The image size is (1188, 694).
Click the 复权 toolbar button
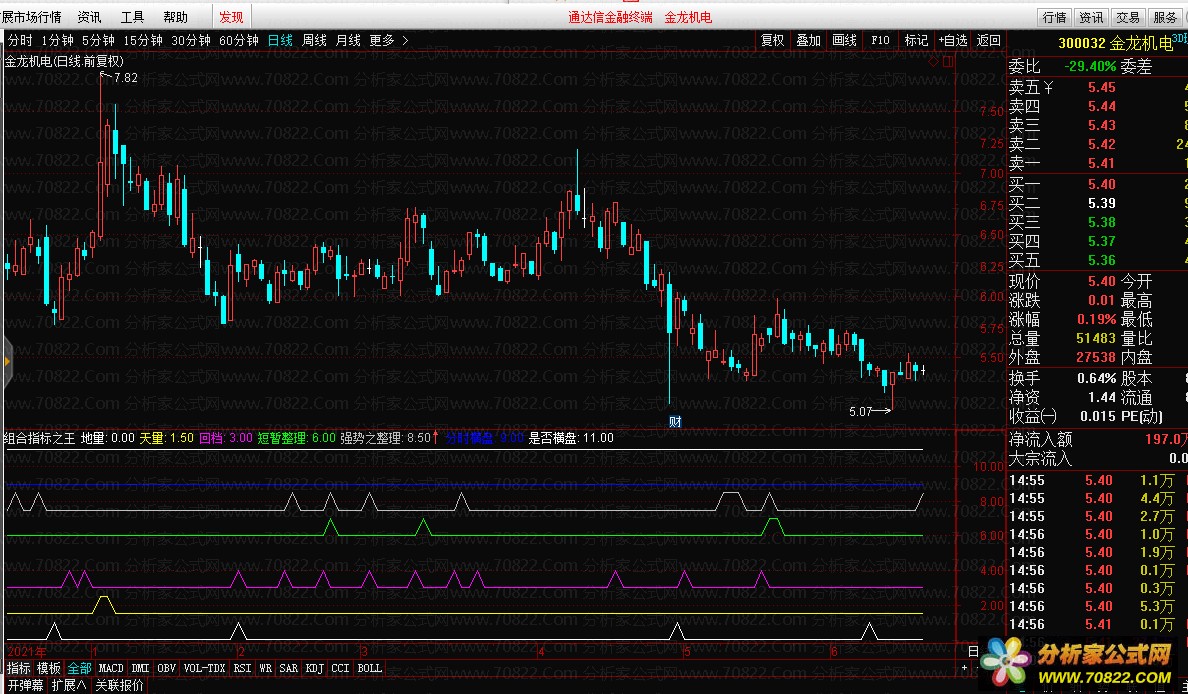point(772,40)
